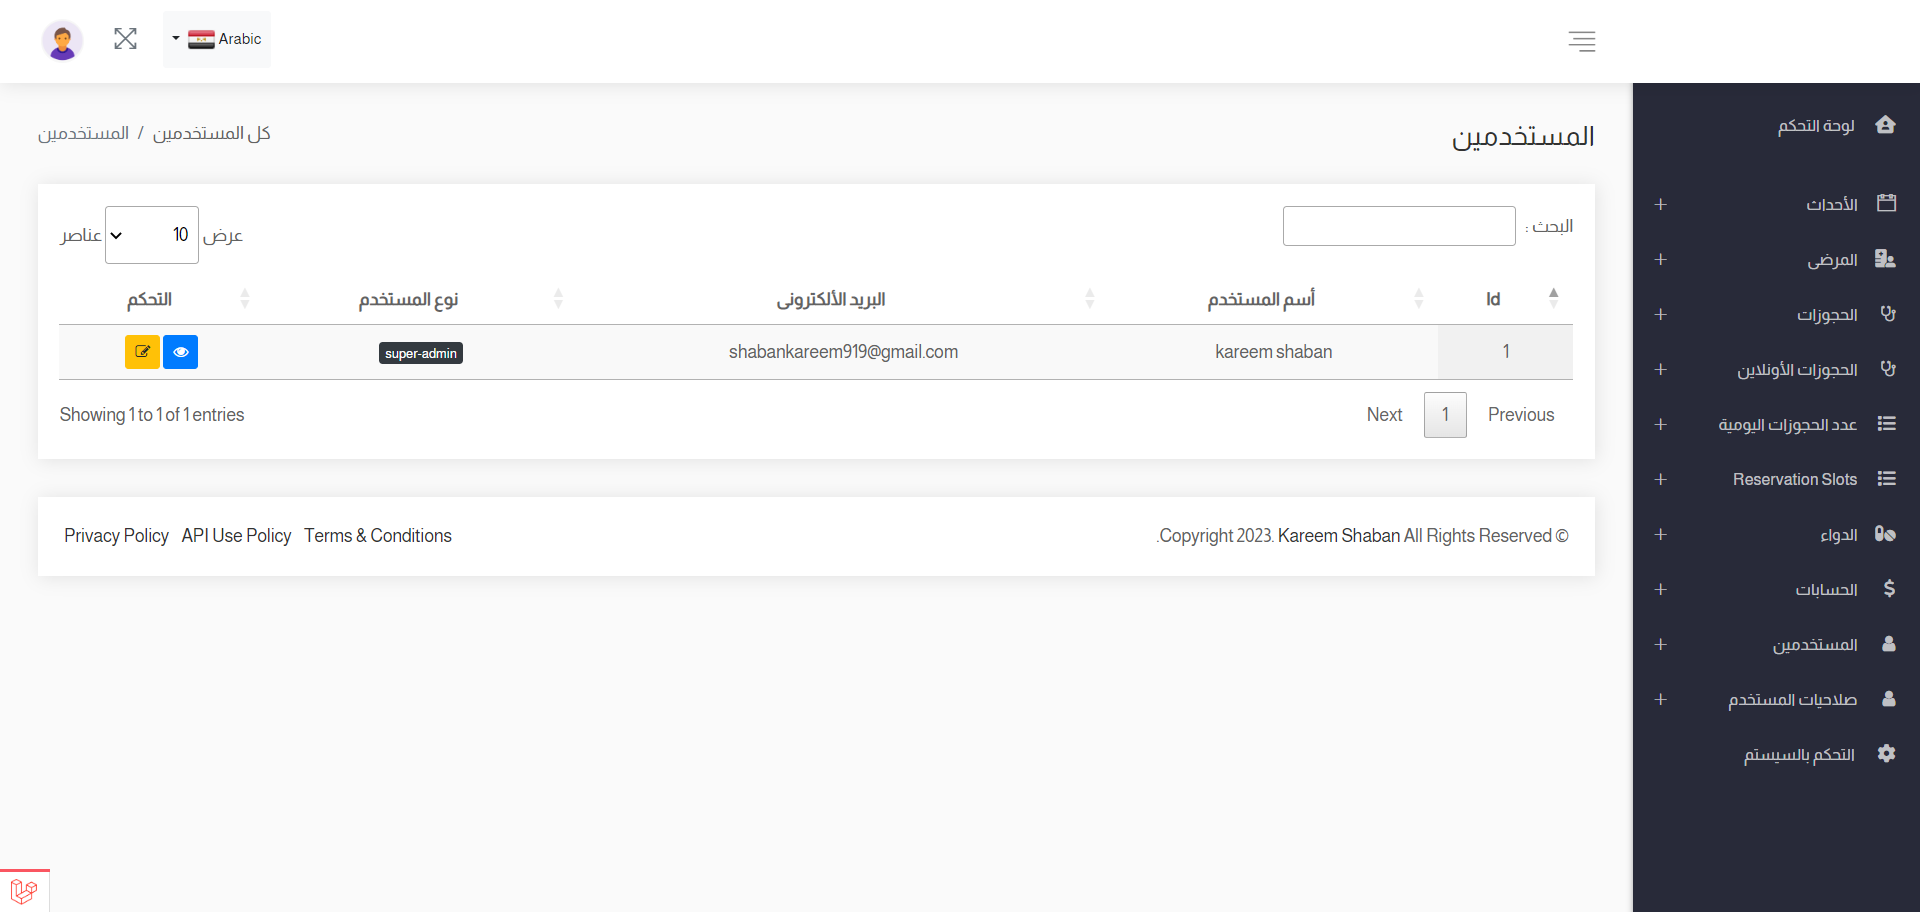
Task: Click the المرضى patients icon
Action: pos(1887,259)
